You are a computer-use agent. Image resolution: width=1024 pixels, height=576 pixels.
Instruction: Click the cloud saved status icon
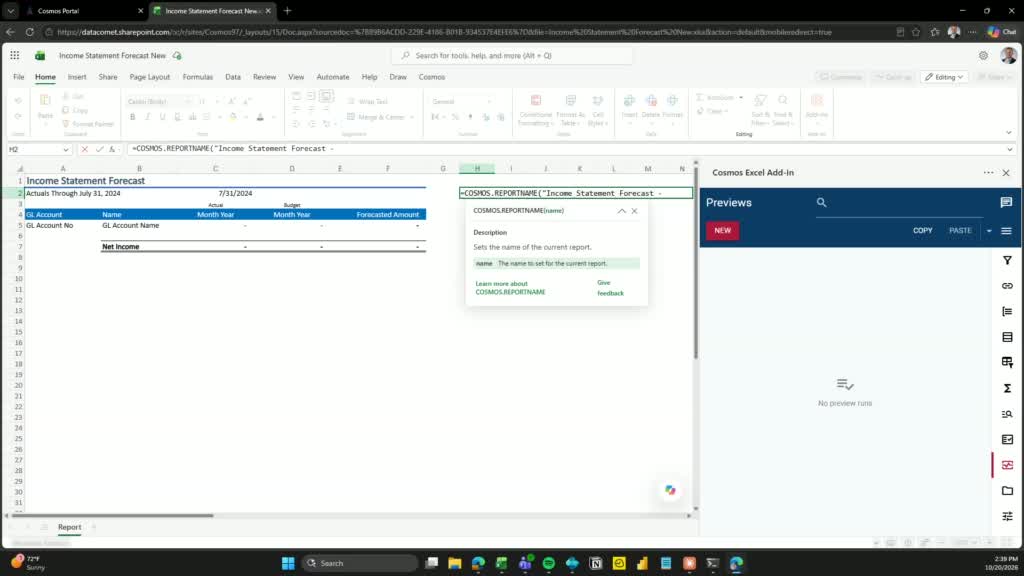(x=177, y=56)
